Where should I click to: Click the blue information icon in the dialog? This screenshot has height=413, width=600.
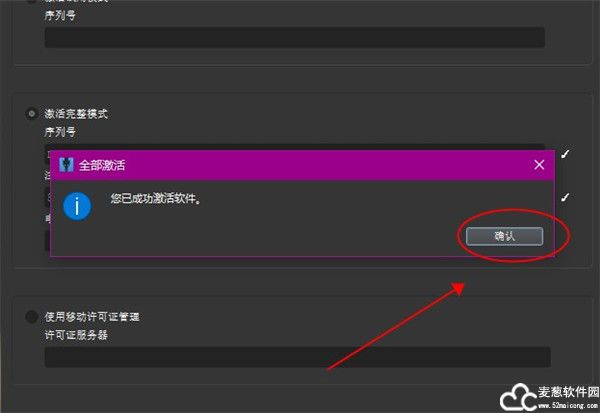tap(77, 206)
